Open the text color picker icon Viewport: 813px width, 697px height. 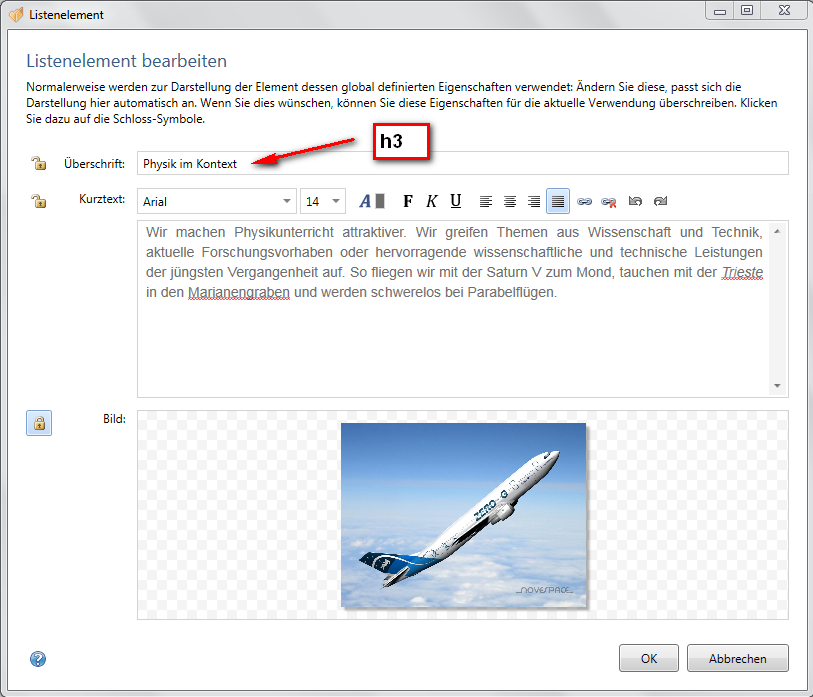point(372,201)
